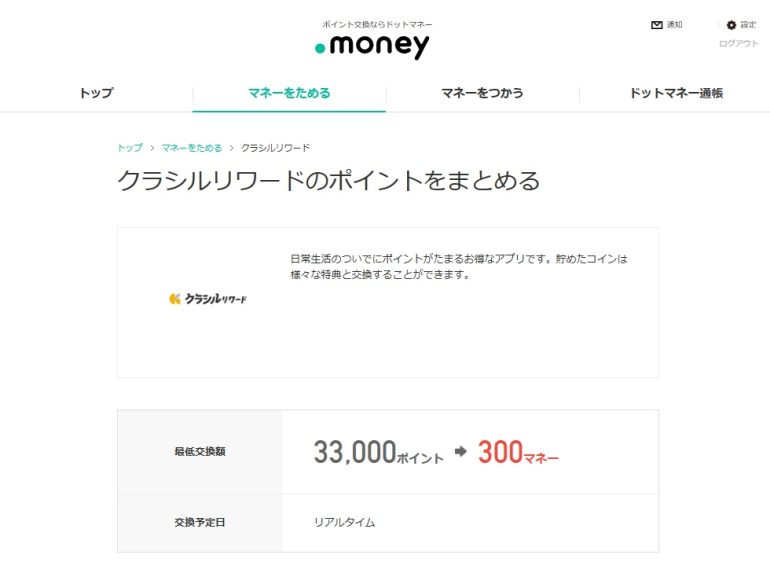
Task: Click the 通知 label in header
Action: 674,25
